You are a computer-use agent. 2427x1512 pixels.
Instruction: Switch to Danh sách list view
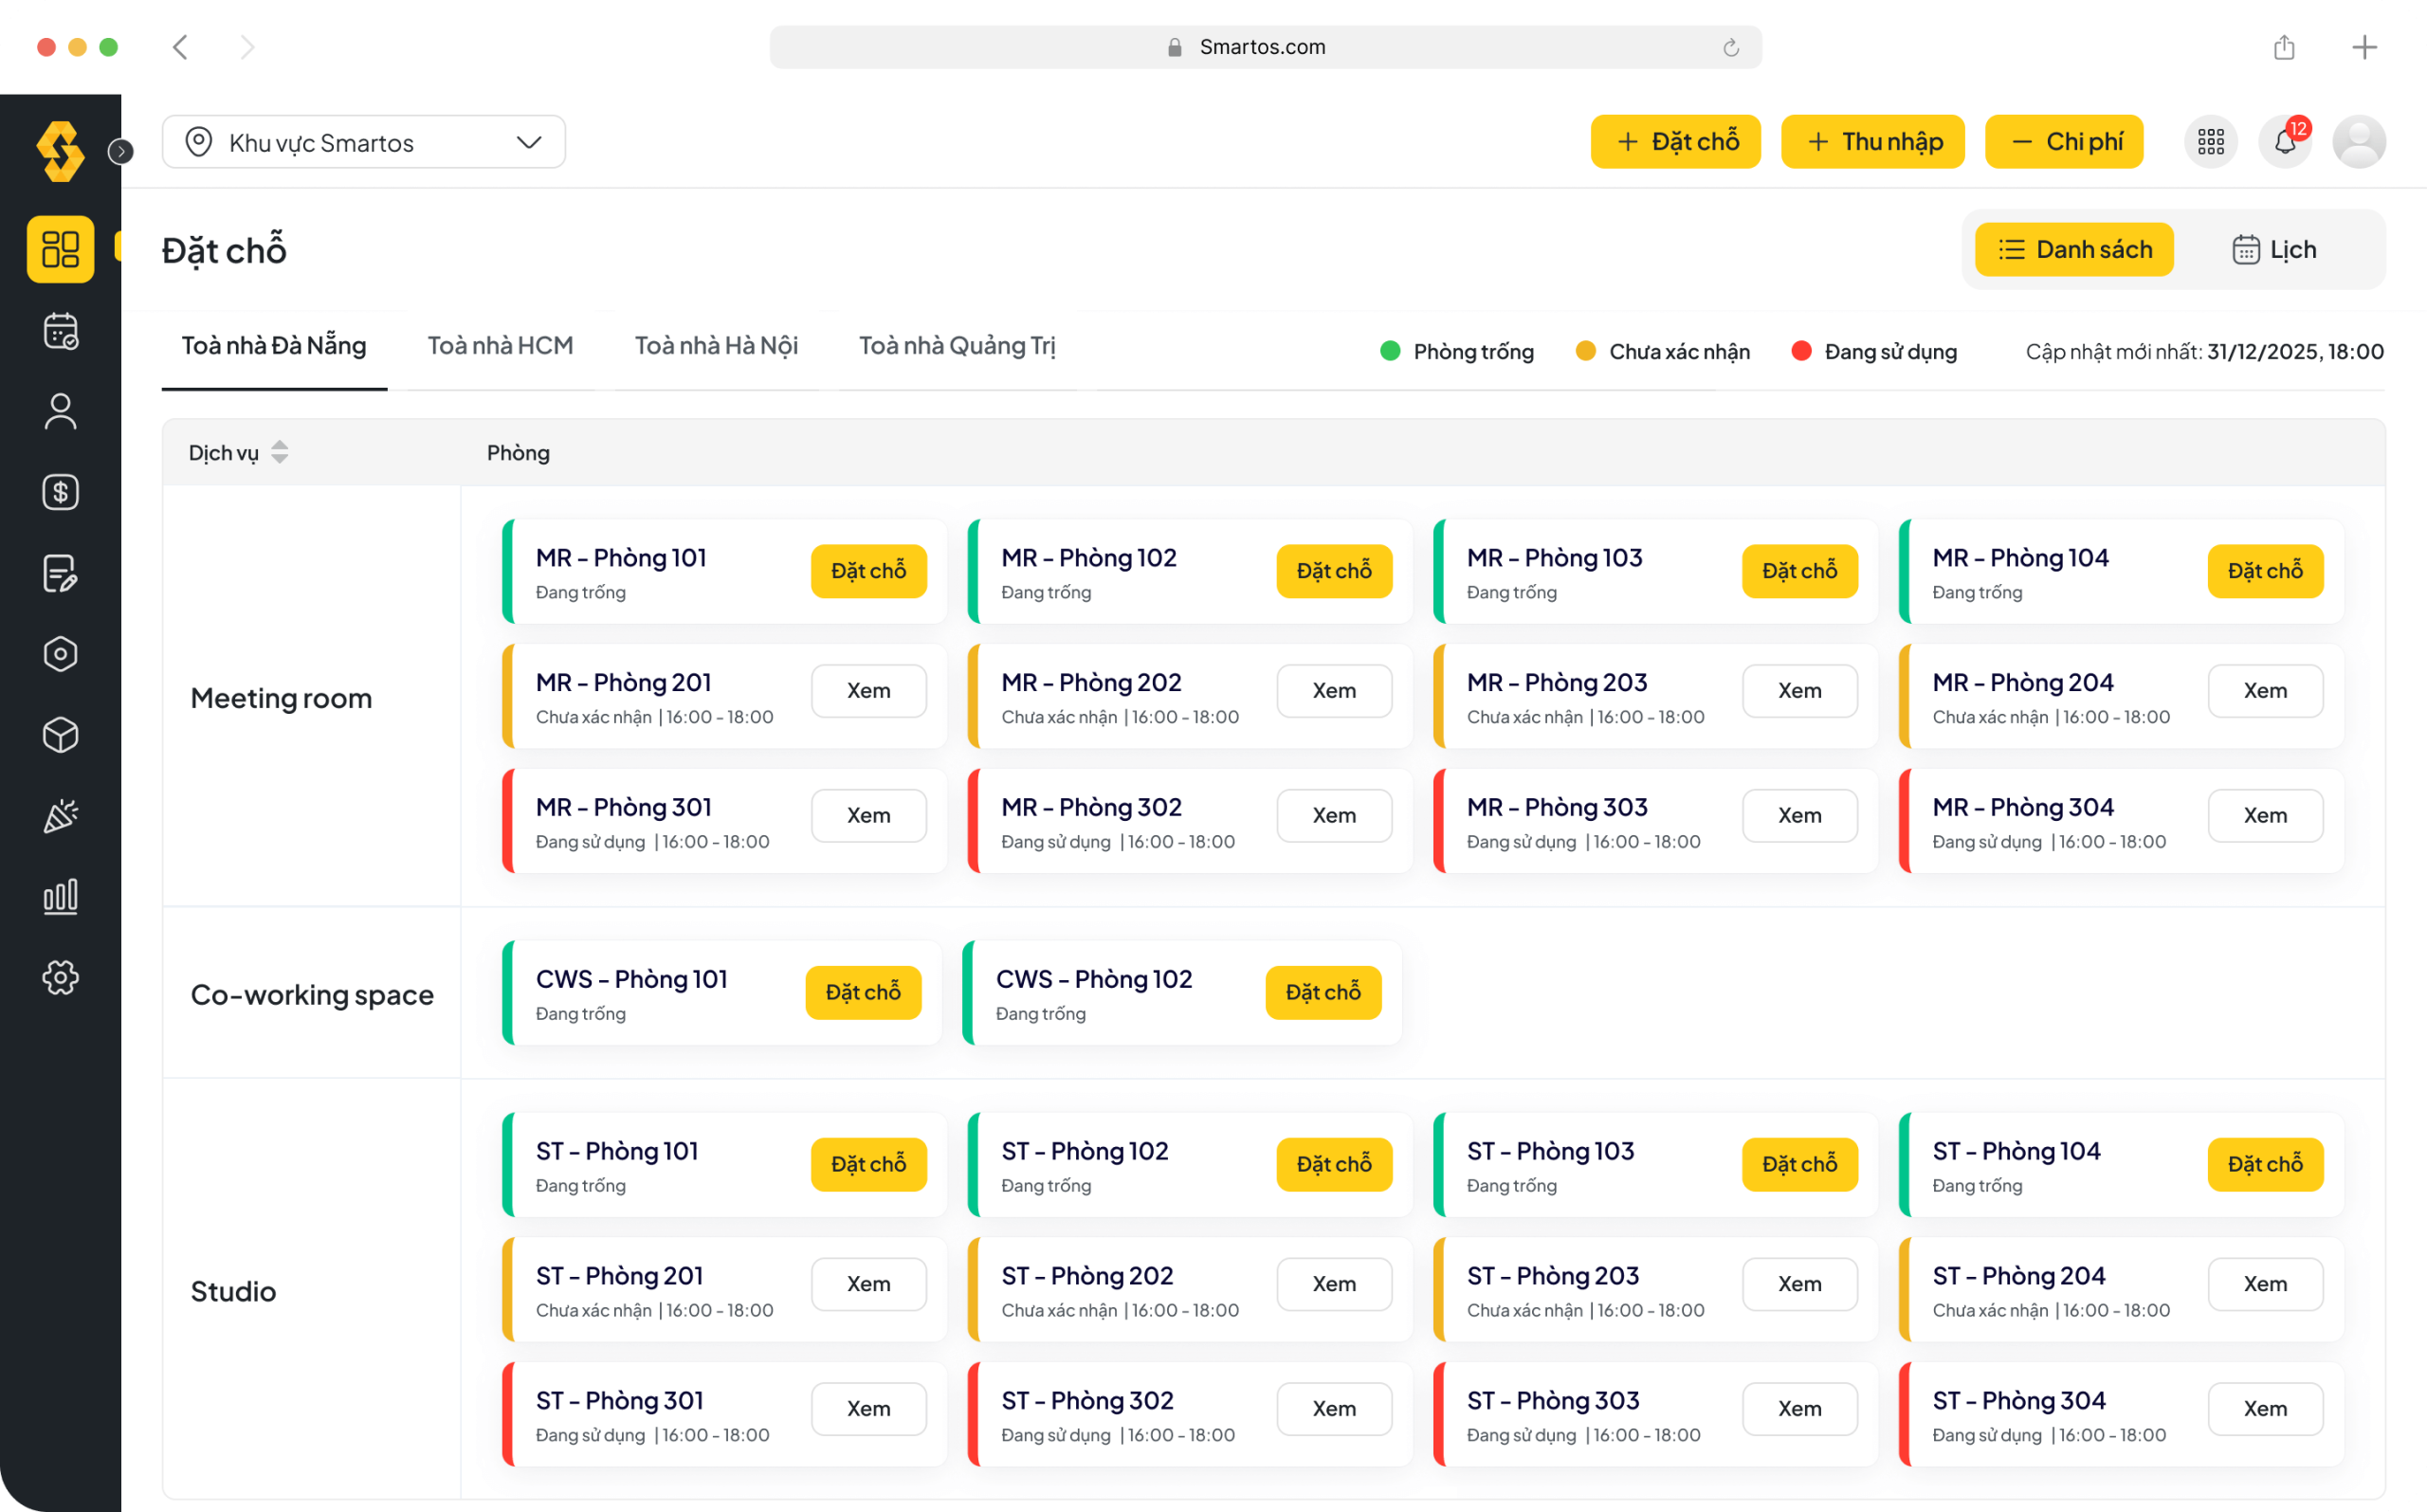click(2074, 249)
